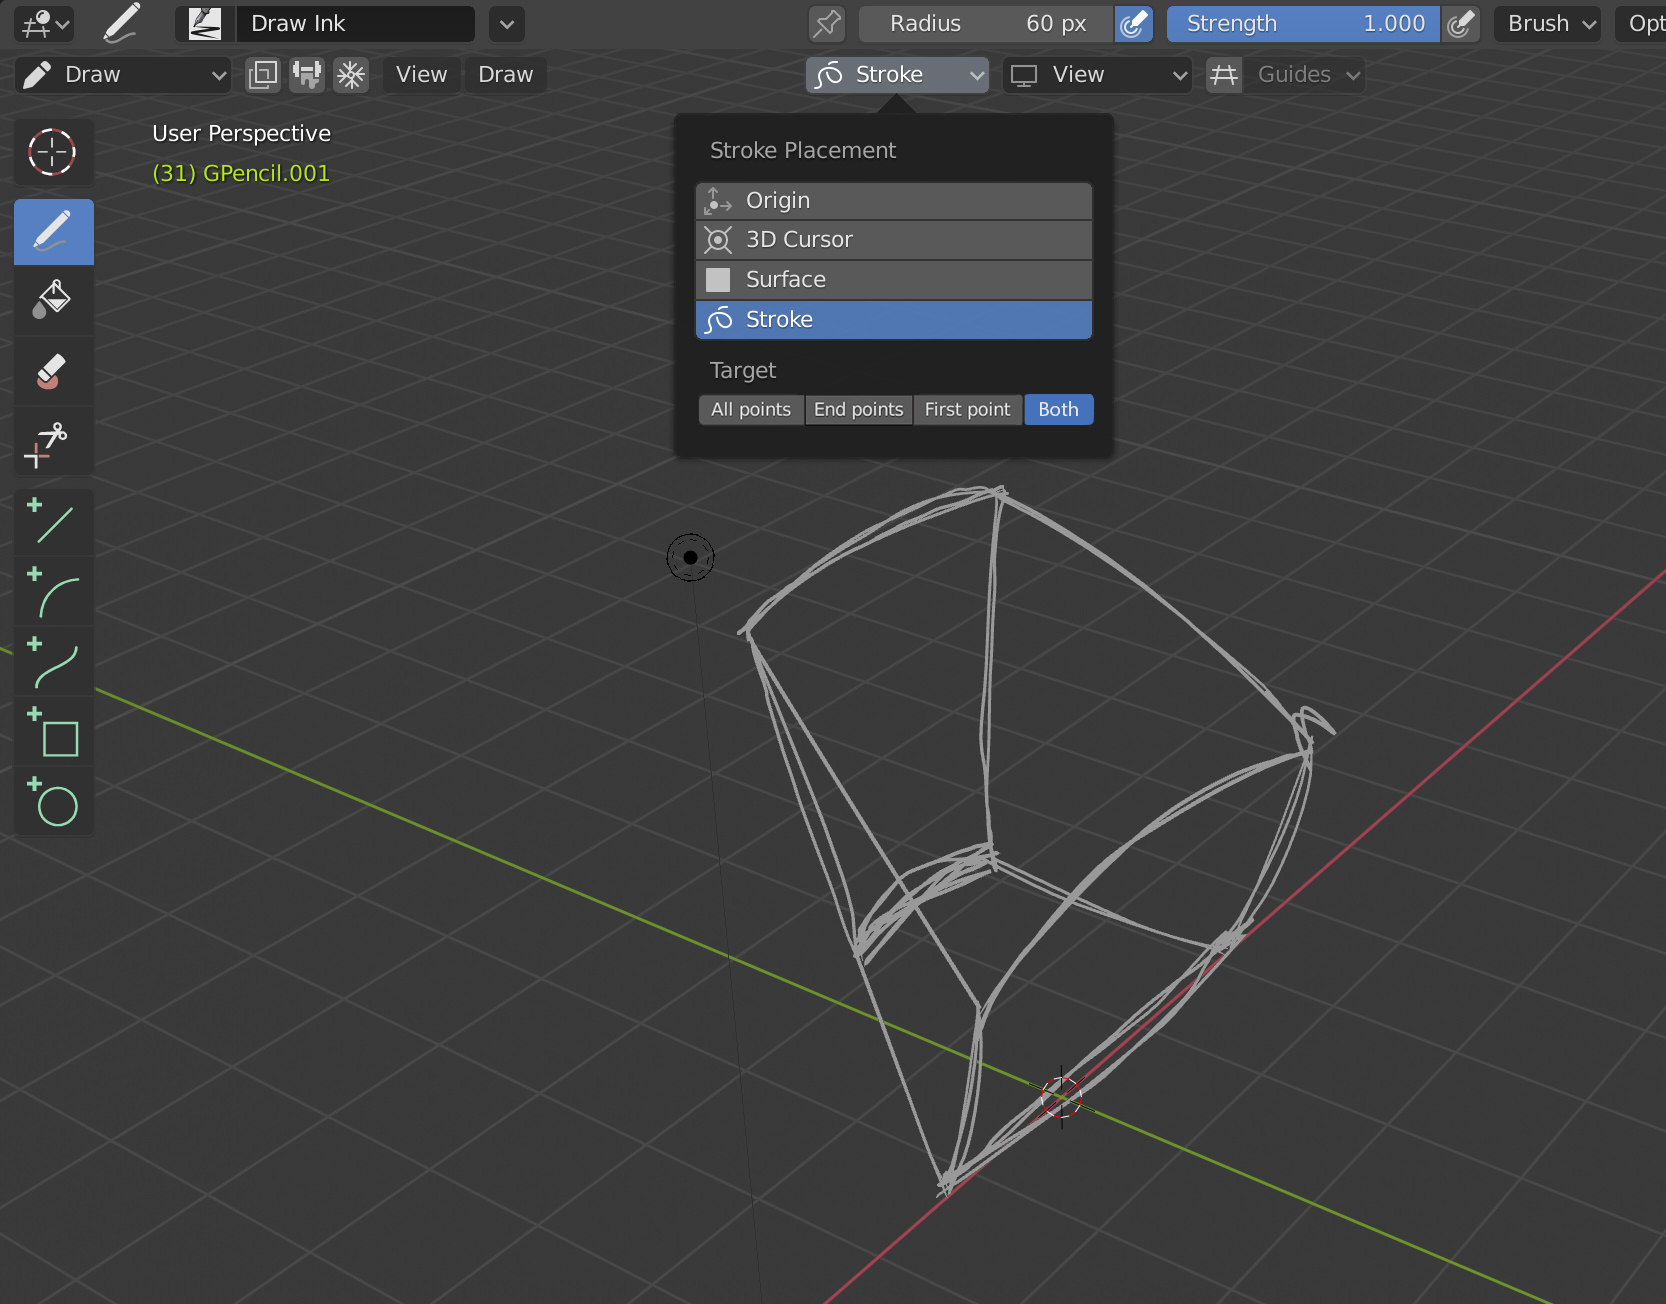
Task: Choose Origin in Stroke Placement list
Action: pyautogui.click(x=894, y=201)
